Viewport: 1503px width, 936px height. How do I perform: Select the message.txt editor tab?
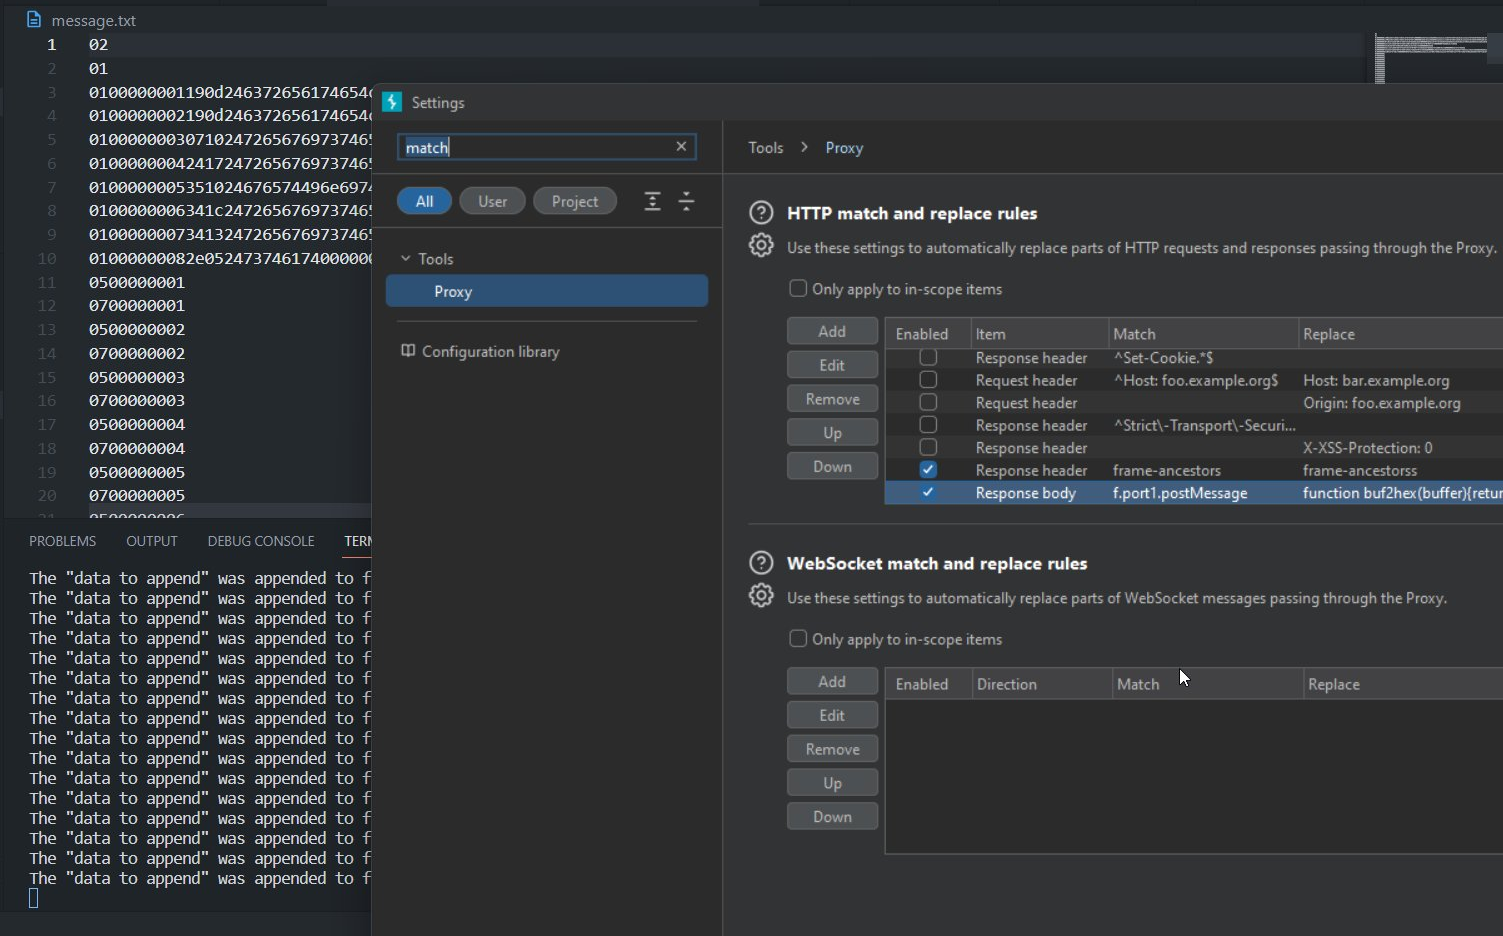[x=82, y=20]
